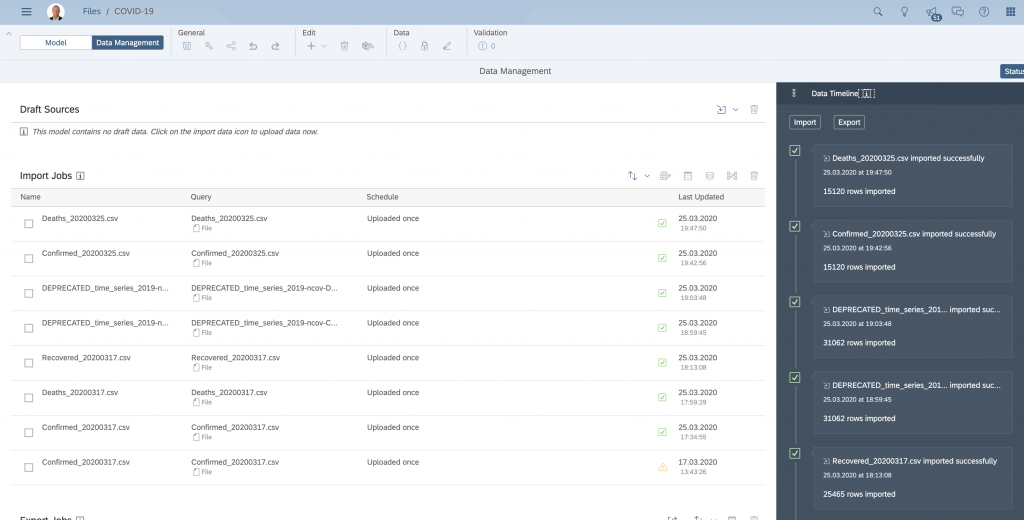Expand import data dropdown in Draft Sources
Screen dimensions: 1024x520
point(735,110)
